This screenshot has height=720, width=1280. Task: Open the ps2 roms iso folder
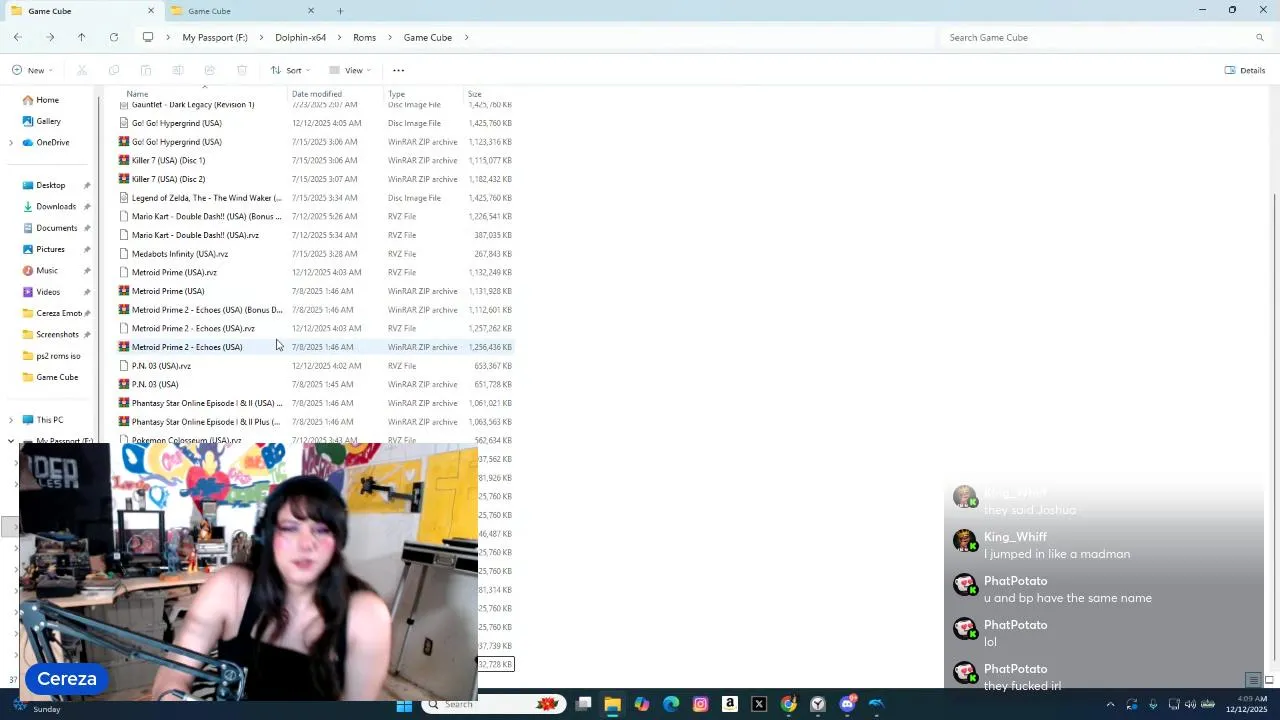pos(58,356)
